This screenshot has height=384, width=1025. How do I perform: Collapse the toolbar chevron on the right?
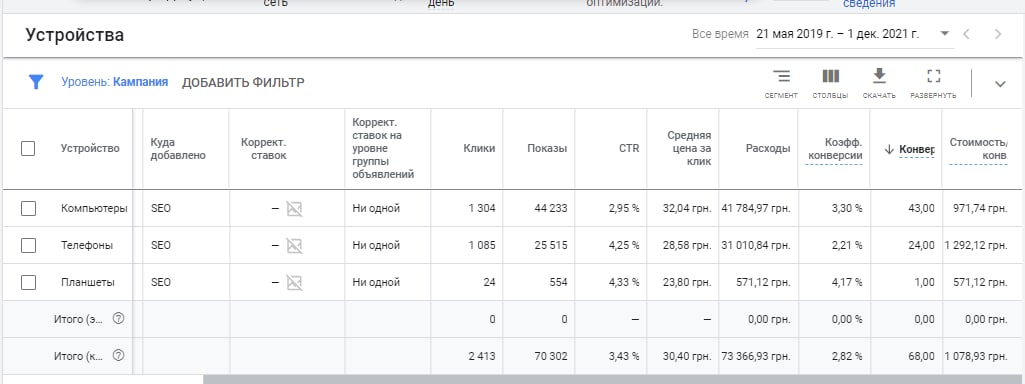1000,84
